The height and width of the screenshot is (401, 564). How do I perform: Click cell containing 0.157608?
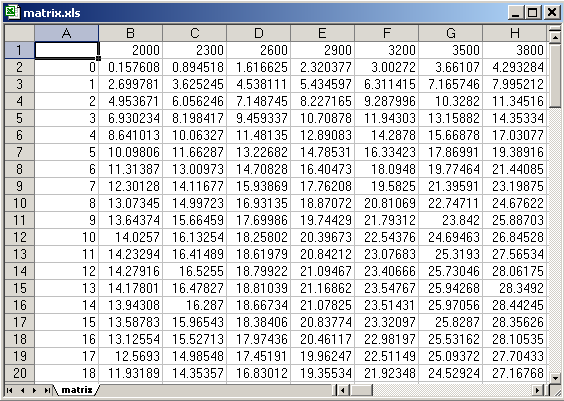pos(131,67)
